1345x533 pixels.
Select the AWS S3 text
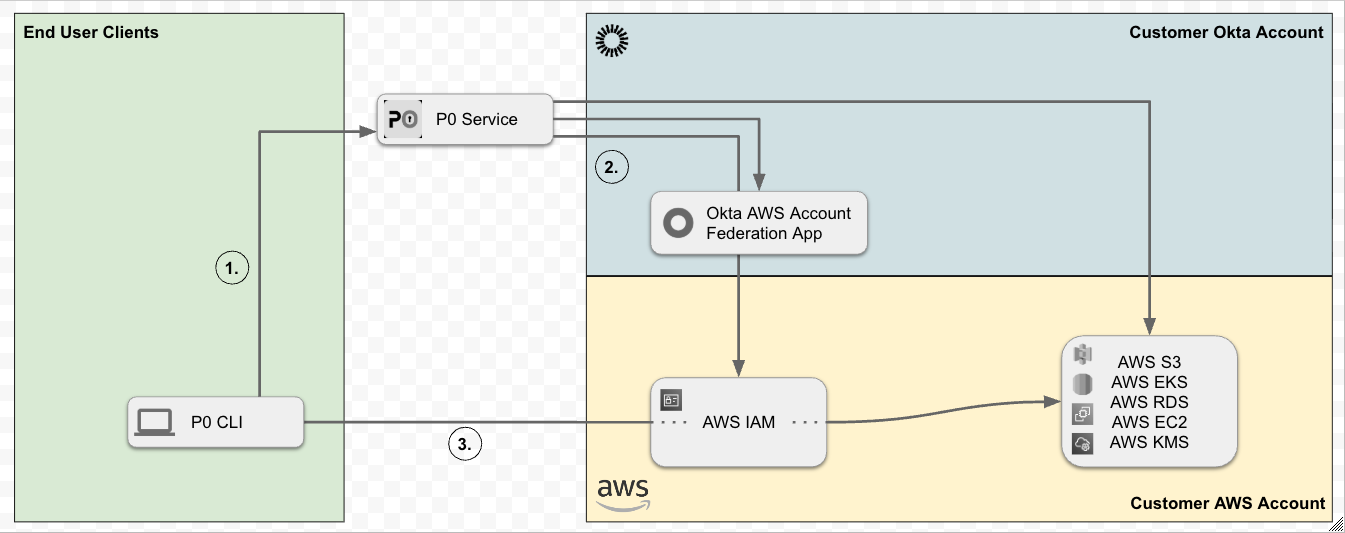[1149, 362]
